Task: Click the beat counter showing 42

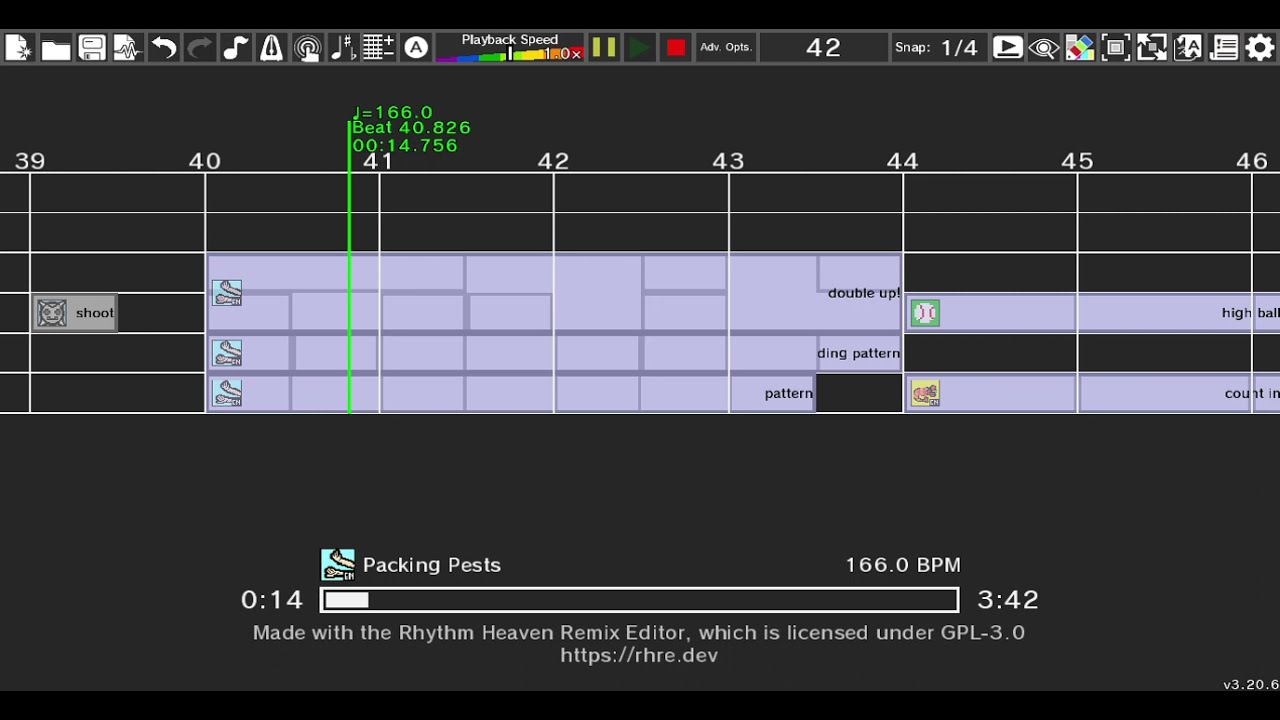Action: 823,48
